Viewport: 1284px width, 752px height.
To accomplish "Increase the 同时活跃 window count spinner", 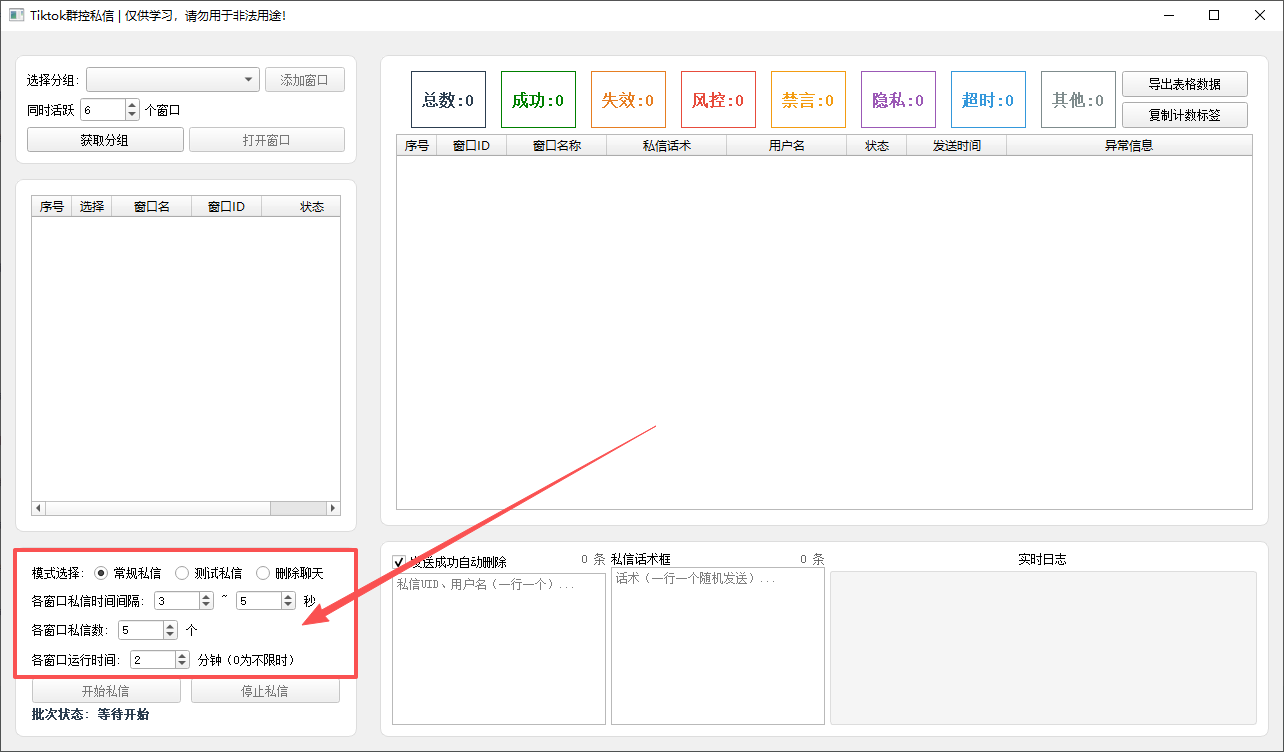I will tap(133, 105).
